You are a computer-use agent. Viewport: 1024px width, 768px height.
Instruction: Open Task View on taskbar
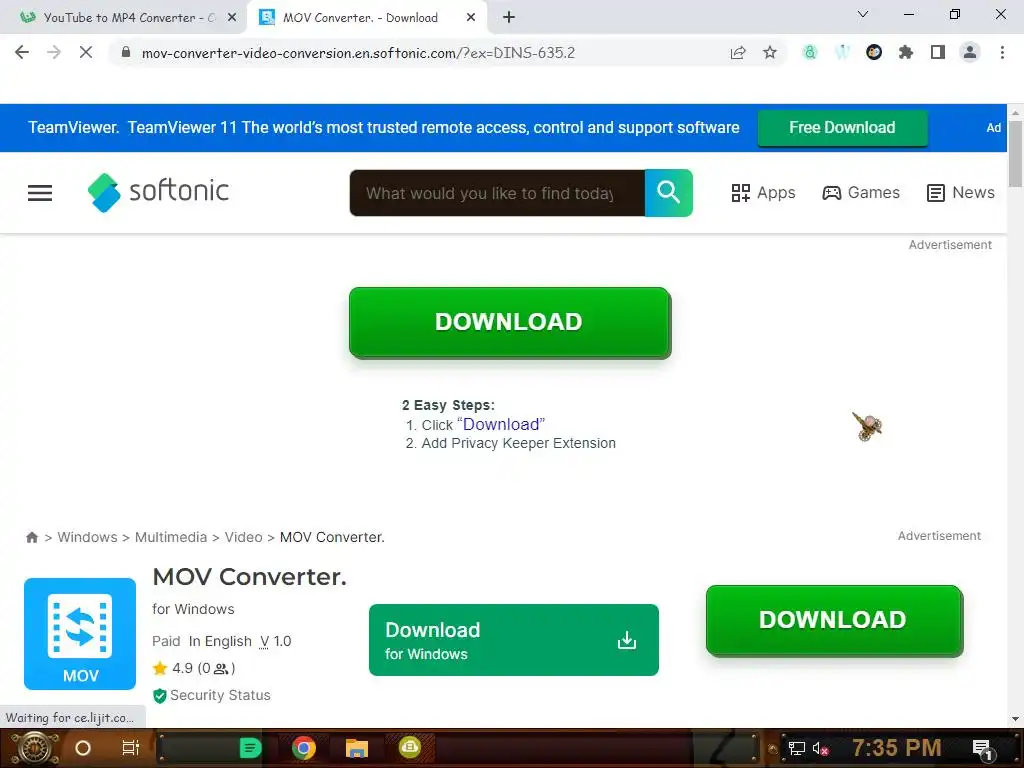click(x=131, y=748)
